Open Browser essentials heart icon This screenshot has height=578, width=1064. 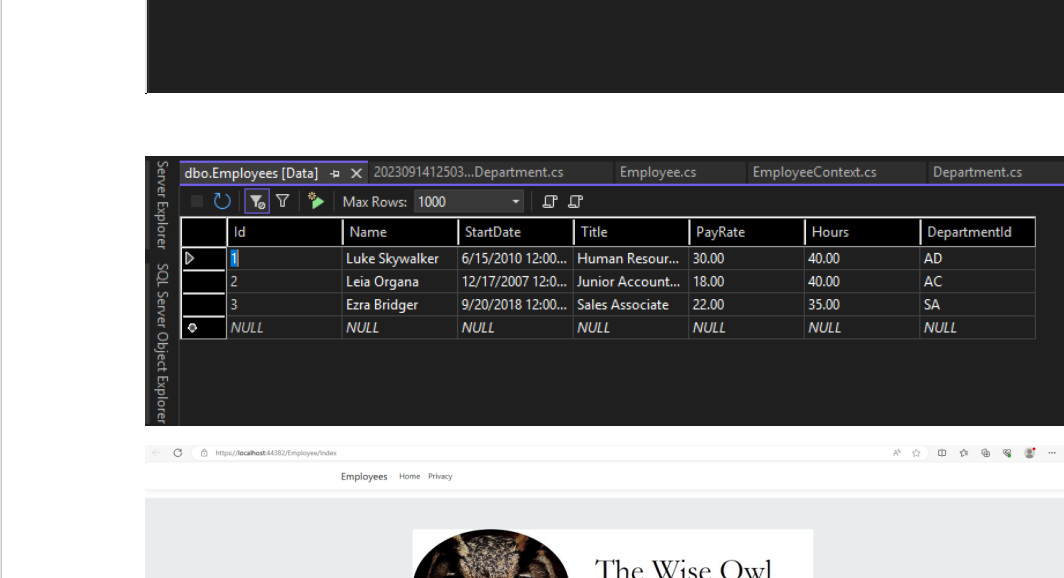coord(1007,451)
